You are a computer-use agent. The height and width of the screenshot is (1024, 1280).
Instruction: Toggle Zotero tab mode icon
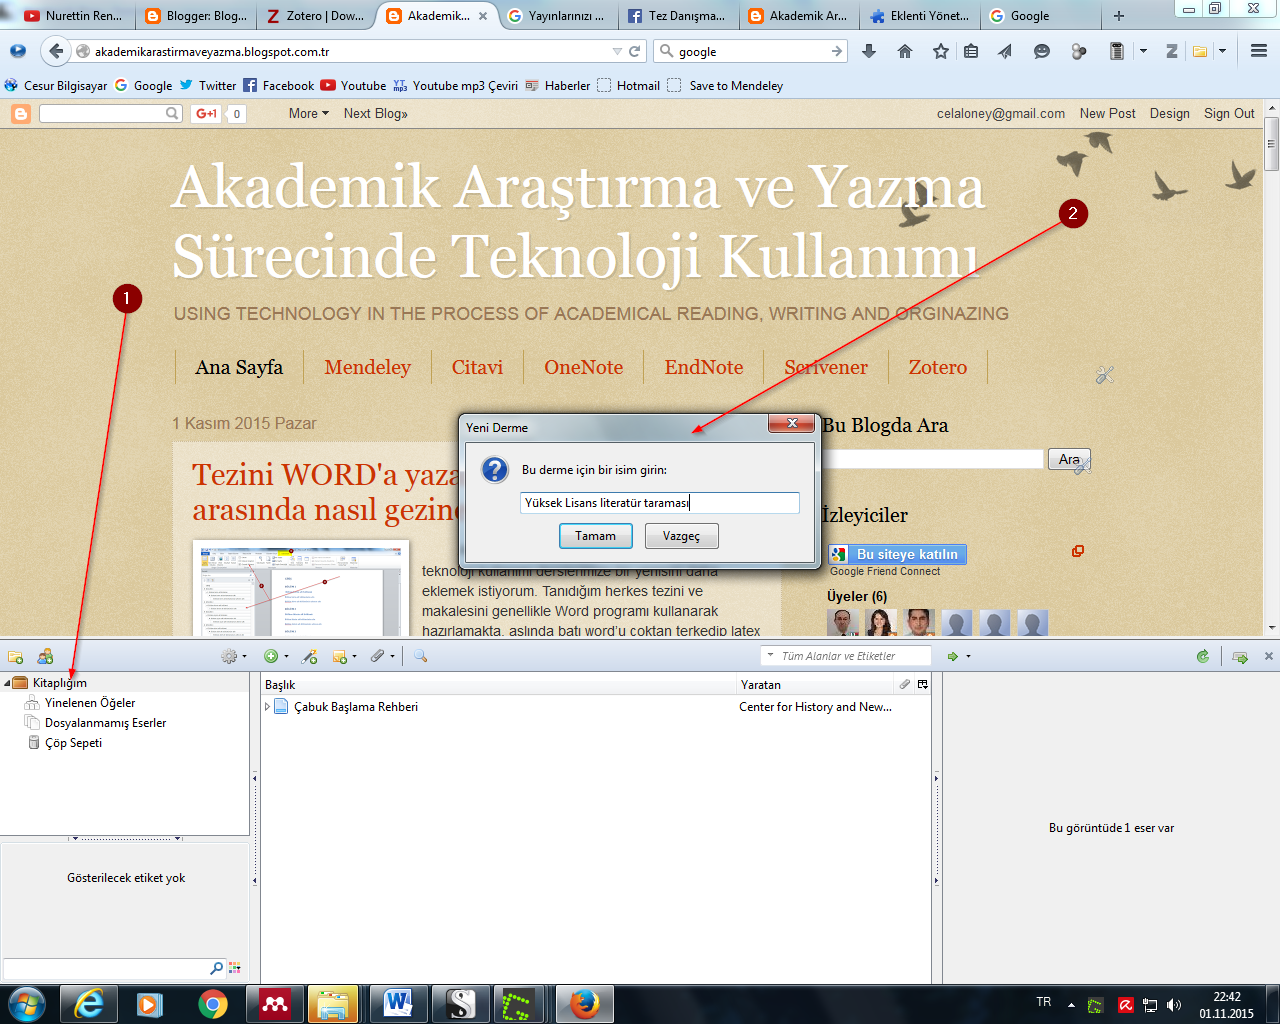pyautogui.click(x=1241, y=657)
